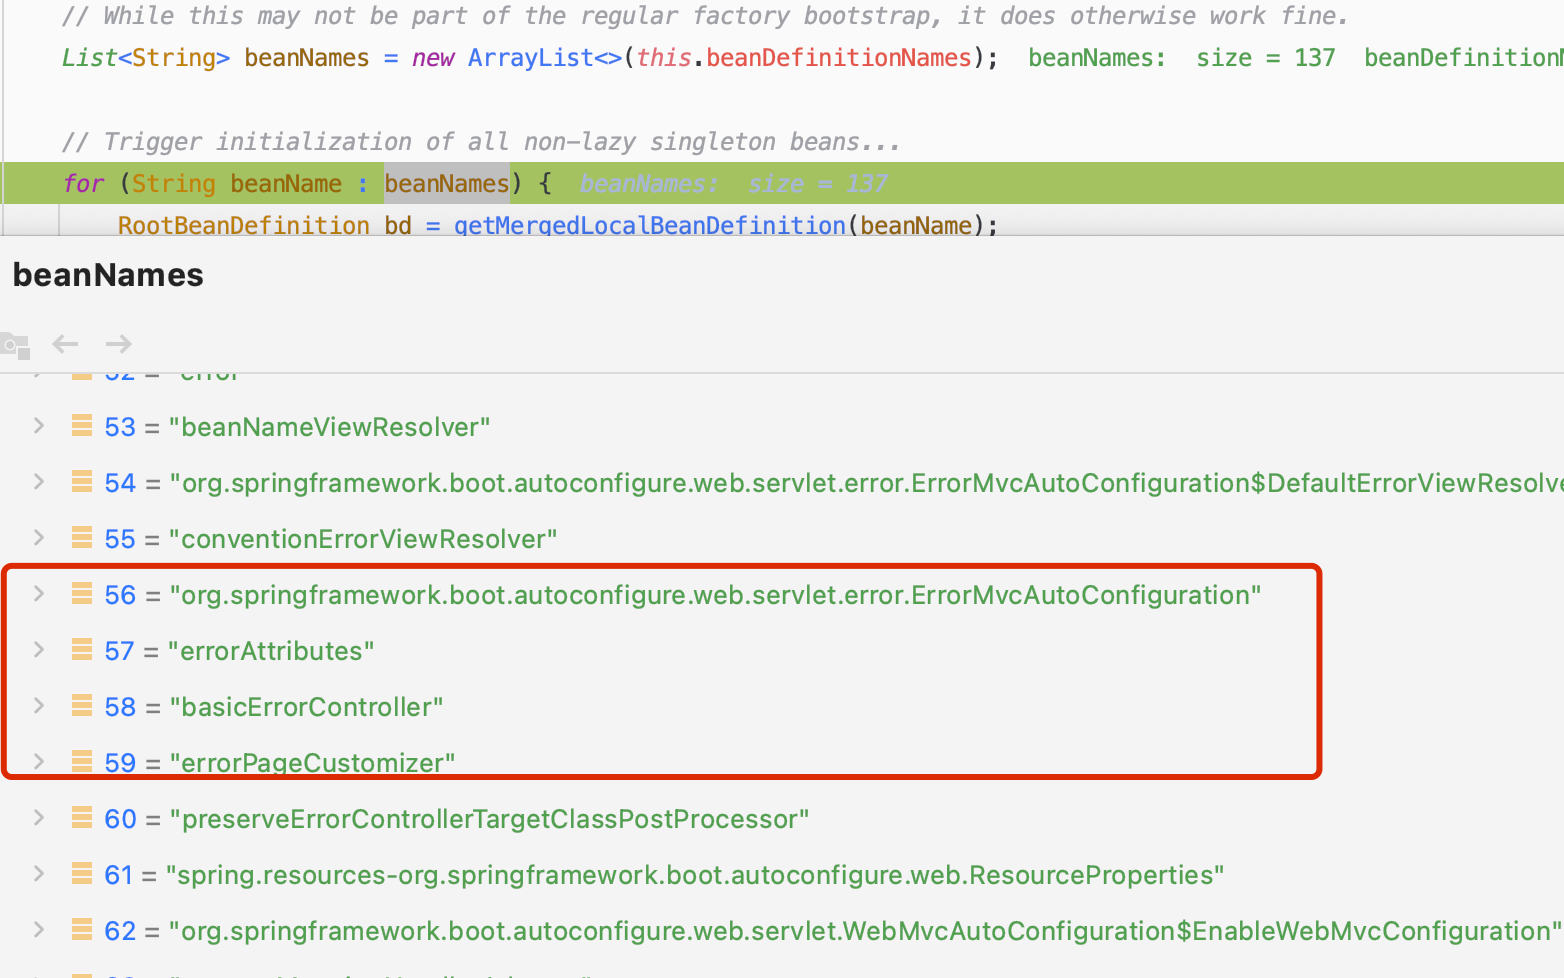
Task: Expand entry 60 preserveErrorControllerTargetClassPostProcessor
Action: point(39,818)
